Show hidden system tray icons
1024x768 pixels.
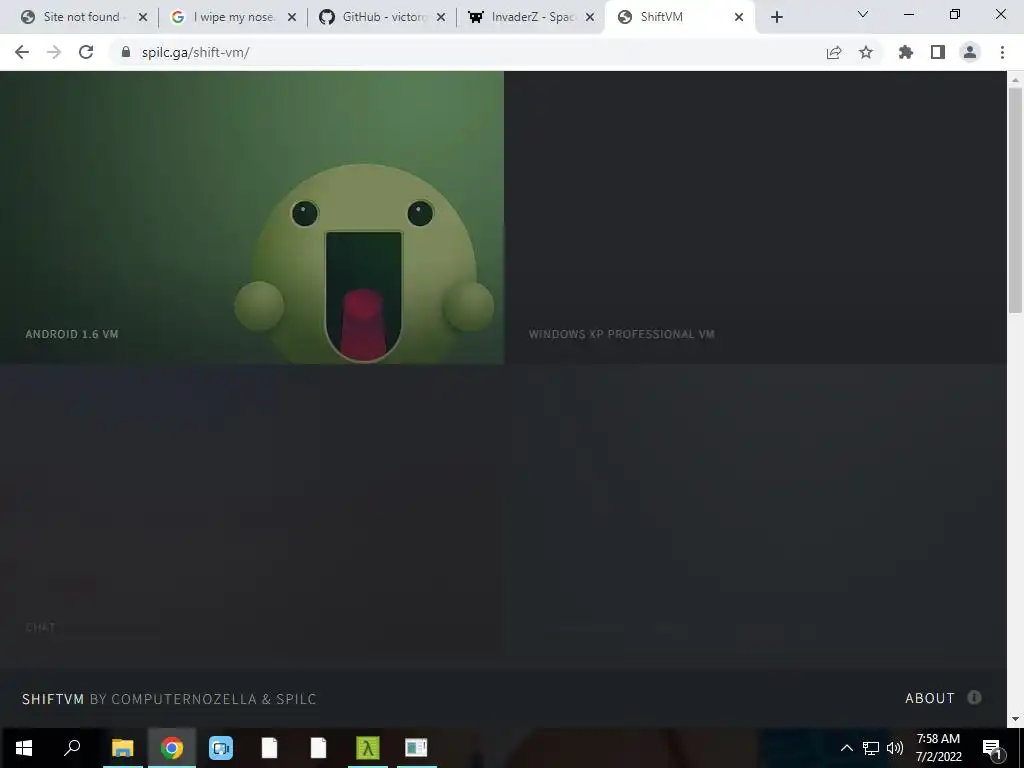tap(846, 748)
